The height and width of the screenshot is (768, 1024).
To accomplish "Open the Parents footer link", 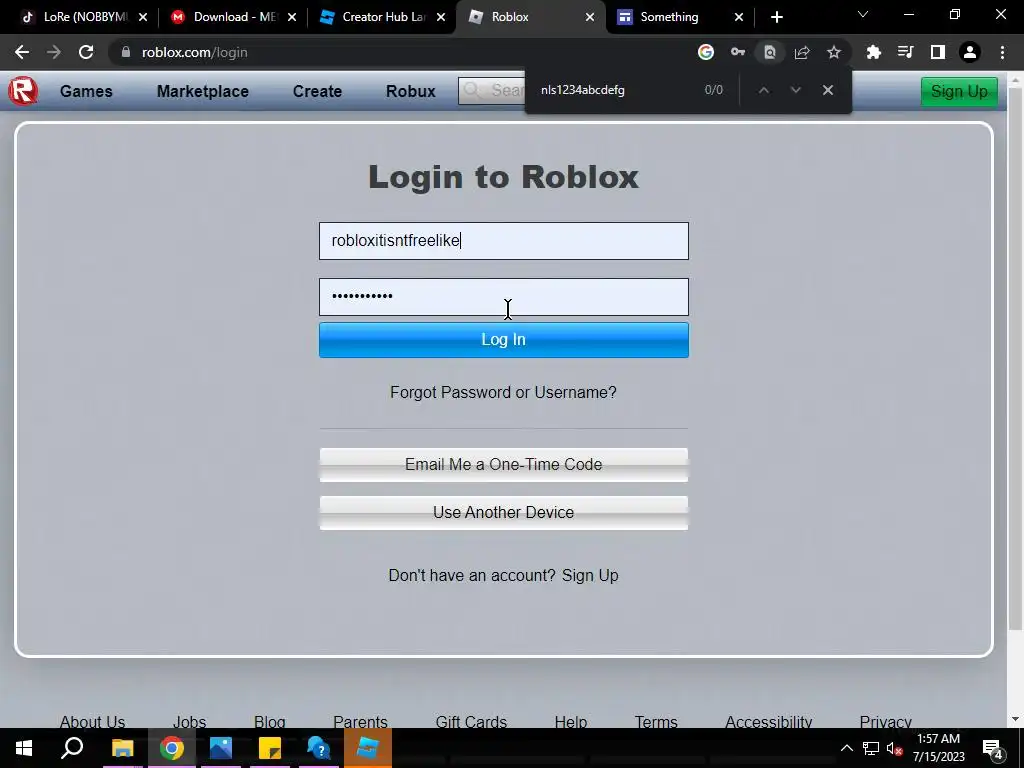I will (360, 722).
